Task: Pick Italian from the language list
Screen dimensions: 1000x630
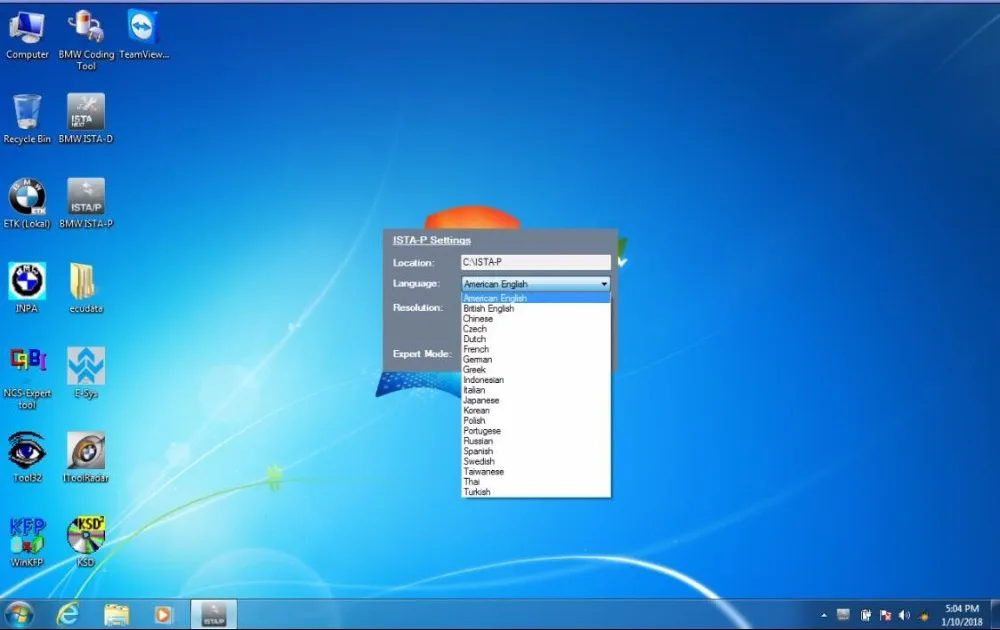Action: [536, 390]
